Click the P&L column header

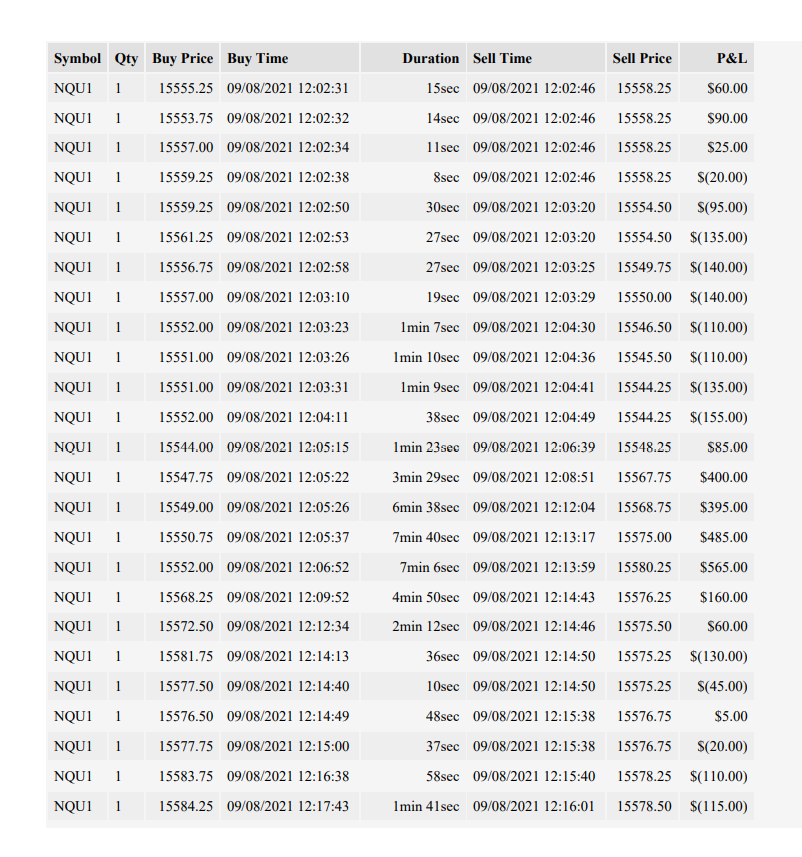pos(717,58)
